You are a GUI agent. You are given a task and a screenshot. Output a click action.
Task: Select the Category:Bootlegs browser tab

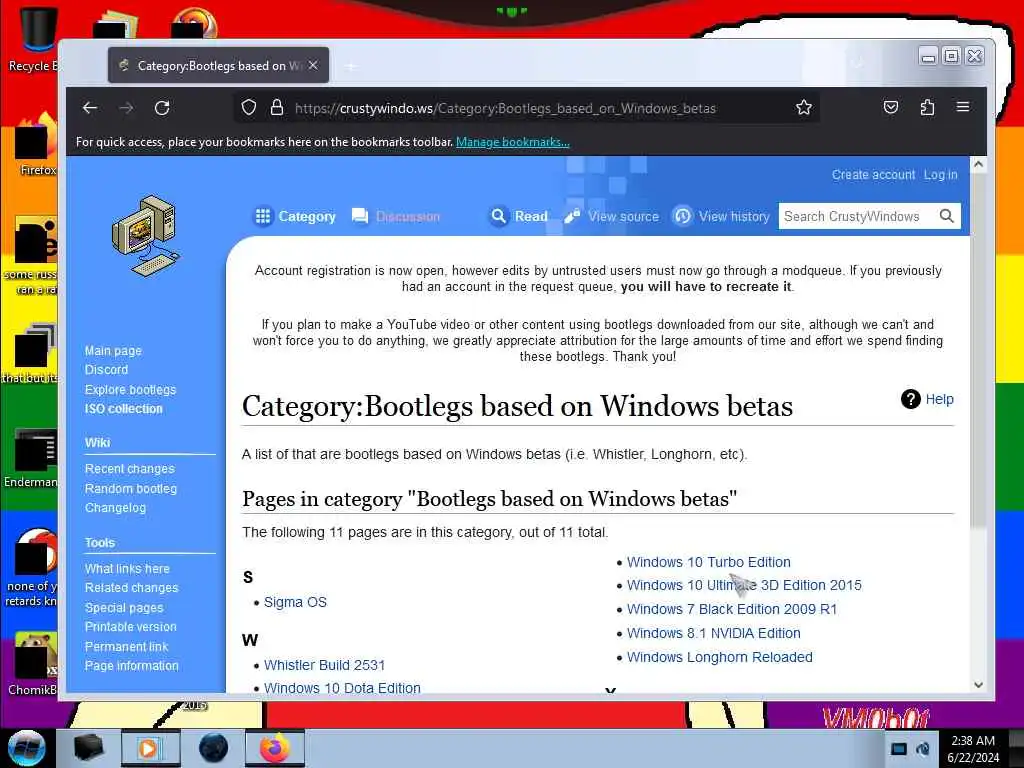tap(218, 65)
